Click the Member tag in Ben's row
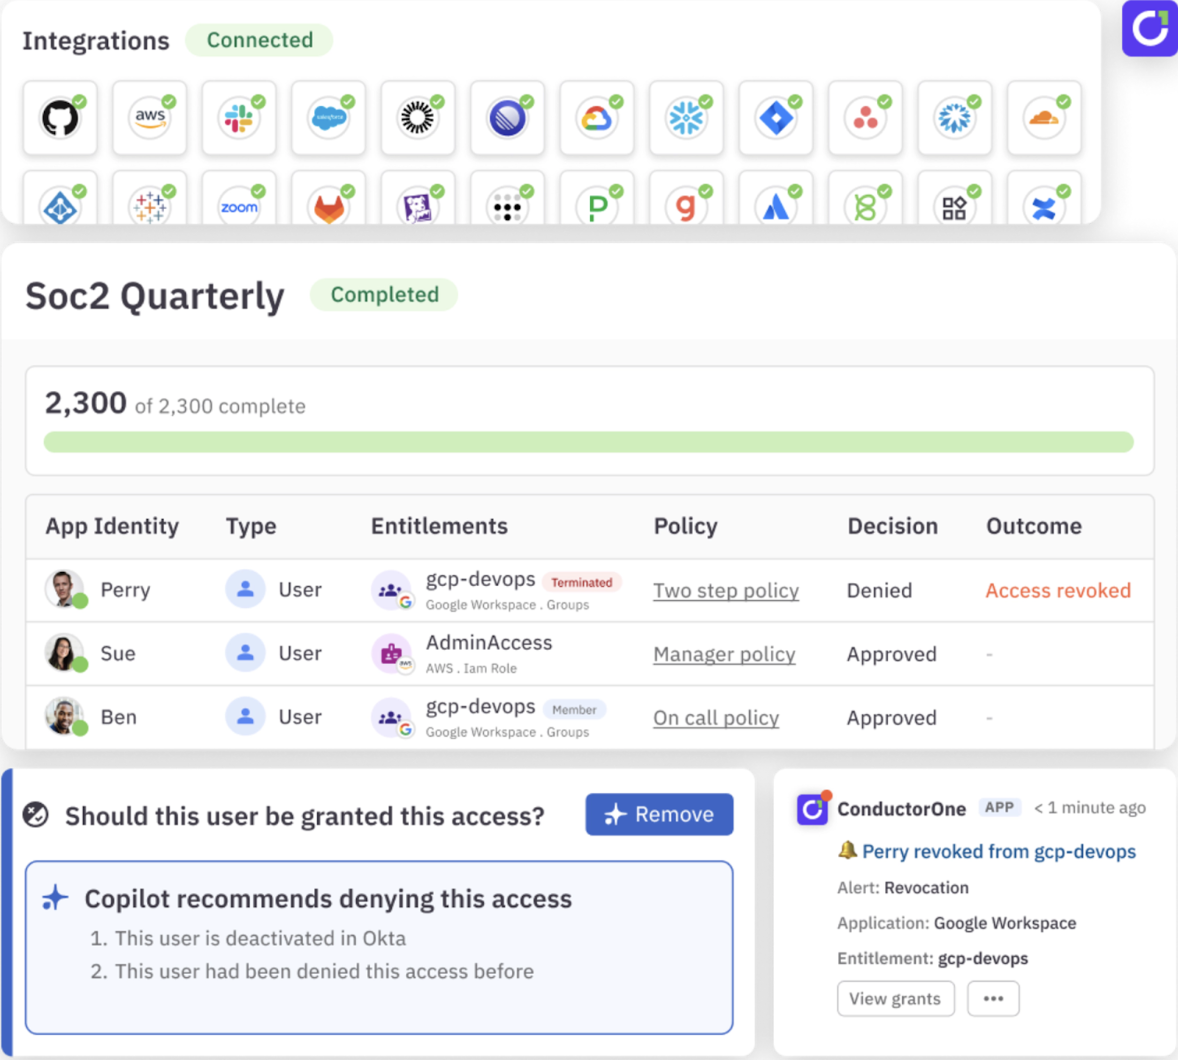This screenshot has width=1178, height=1060. 574,709
